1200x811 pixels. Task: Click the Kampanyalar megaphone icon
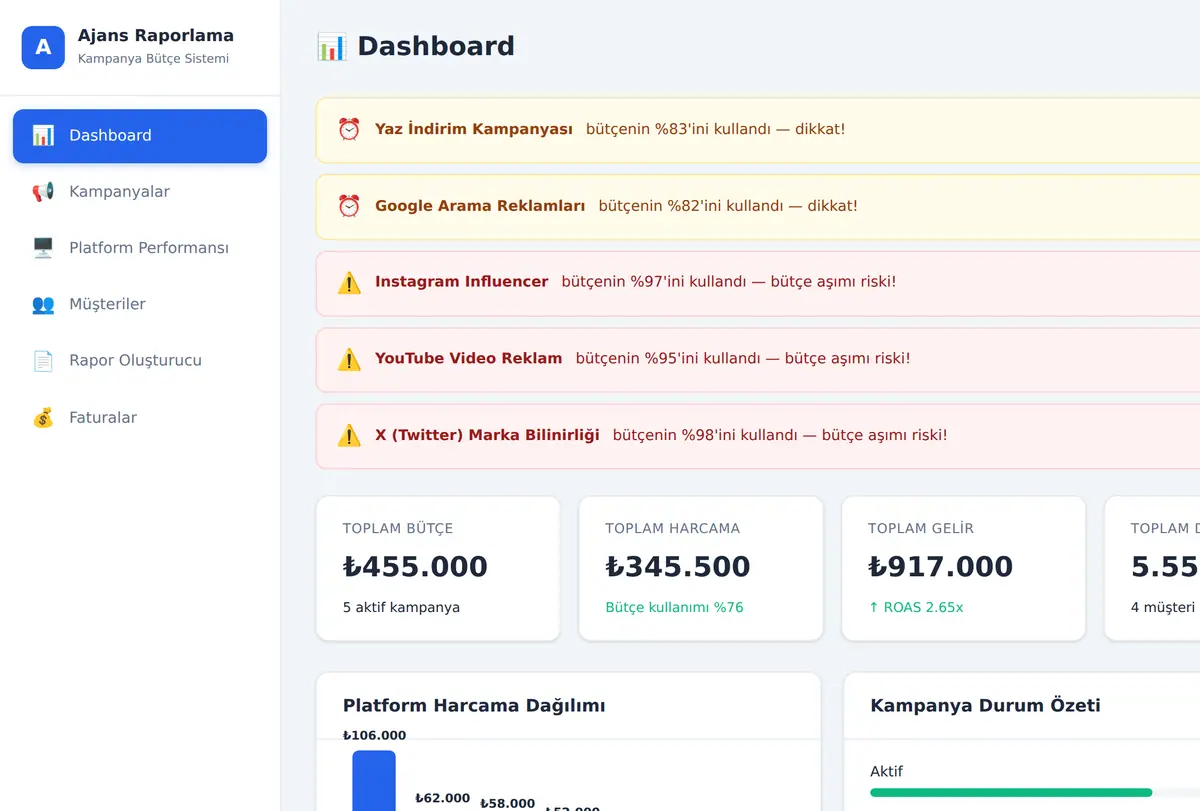pos(43,192)
